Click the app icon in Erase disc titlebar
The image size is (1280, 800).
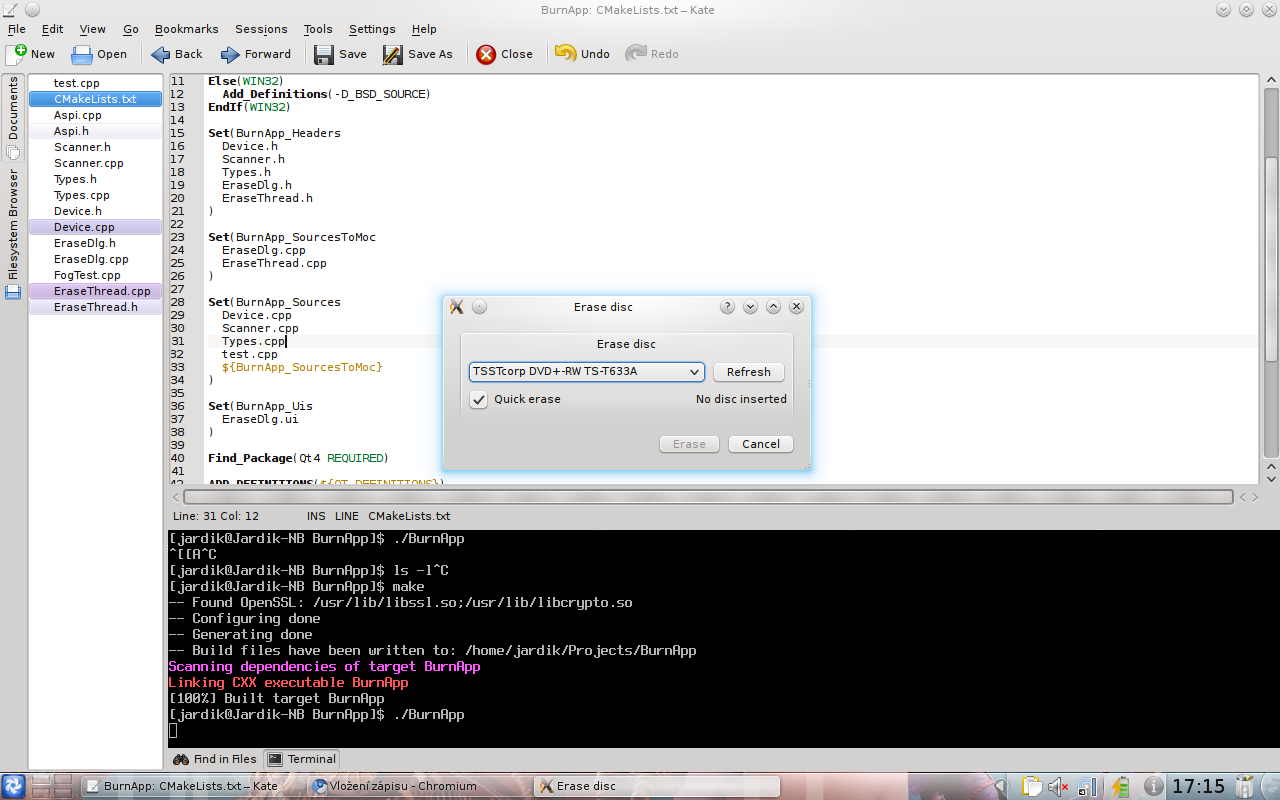point(456,307)
